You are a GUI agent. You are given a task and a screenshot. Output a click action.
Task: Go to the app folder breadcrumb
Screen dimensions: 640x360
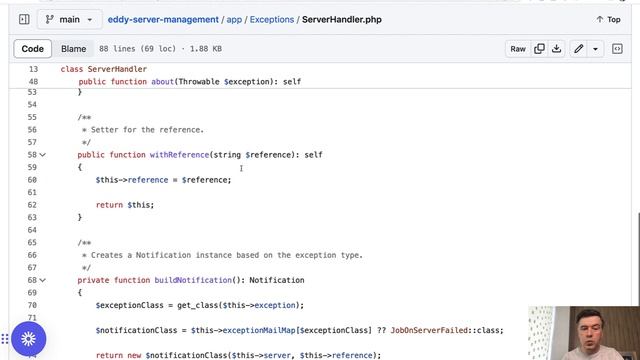coord(234,20)
